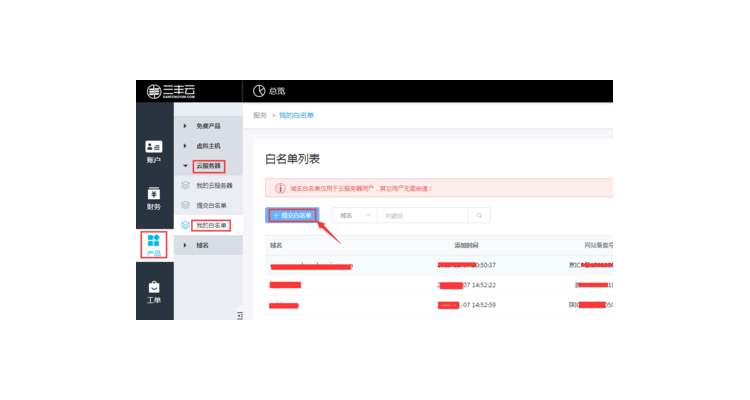Open the 总览 overview pie icon
Screen dimensions: 750x400
tap(259, 91)
